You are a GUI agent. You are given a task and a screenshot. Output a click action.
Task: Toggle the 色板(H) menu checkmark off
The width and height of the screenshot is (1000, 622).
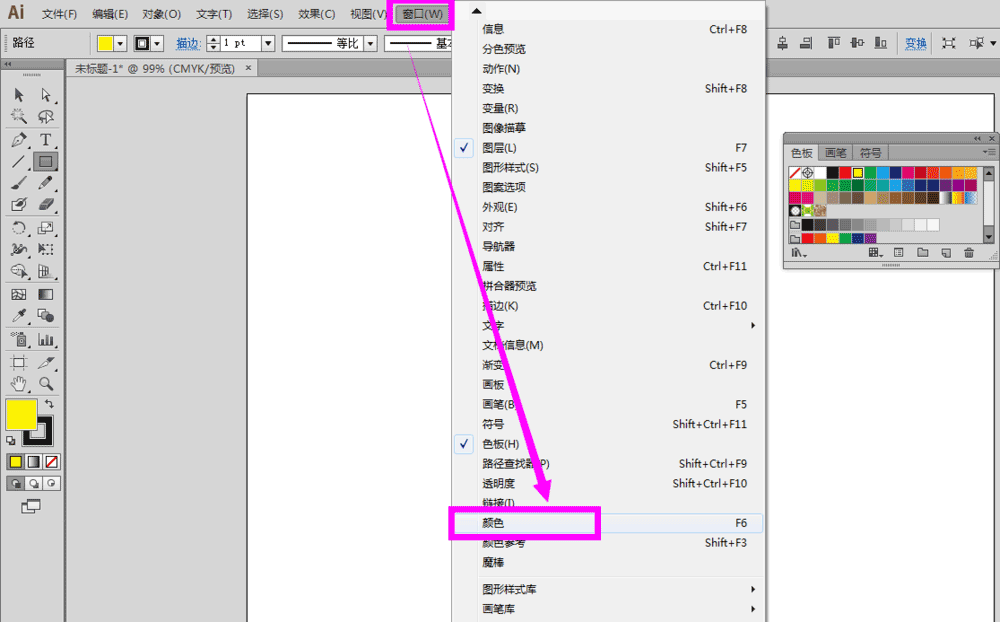[463, 443]
